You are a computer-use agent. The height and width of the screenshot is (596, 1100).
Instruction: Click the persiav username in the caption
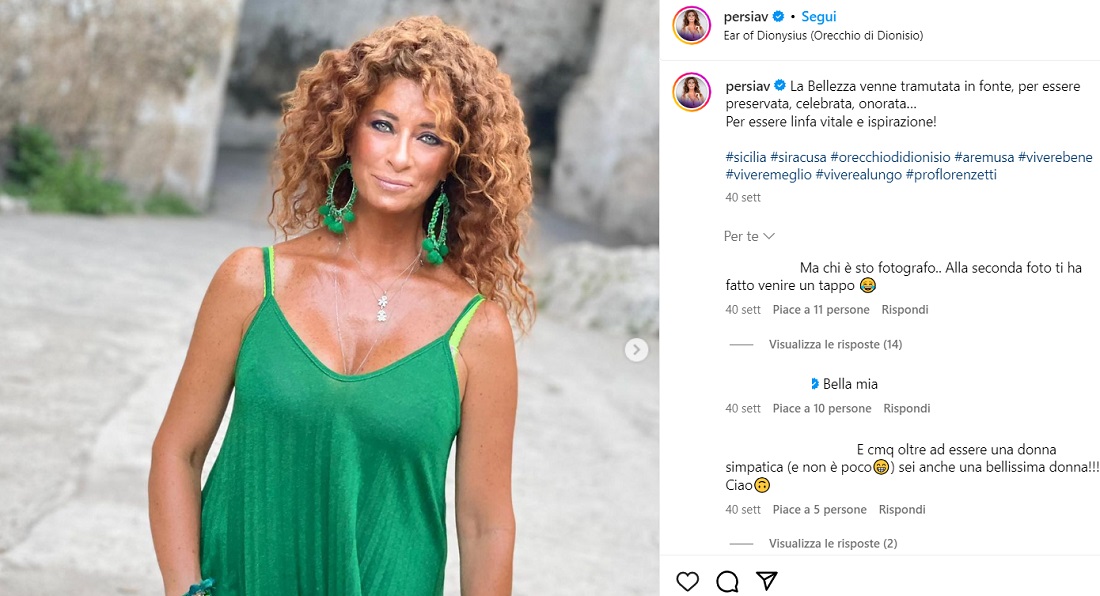pos(746,86)
